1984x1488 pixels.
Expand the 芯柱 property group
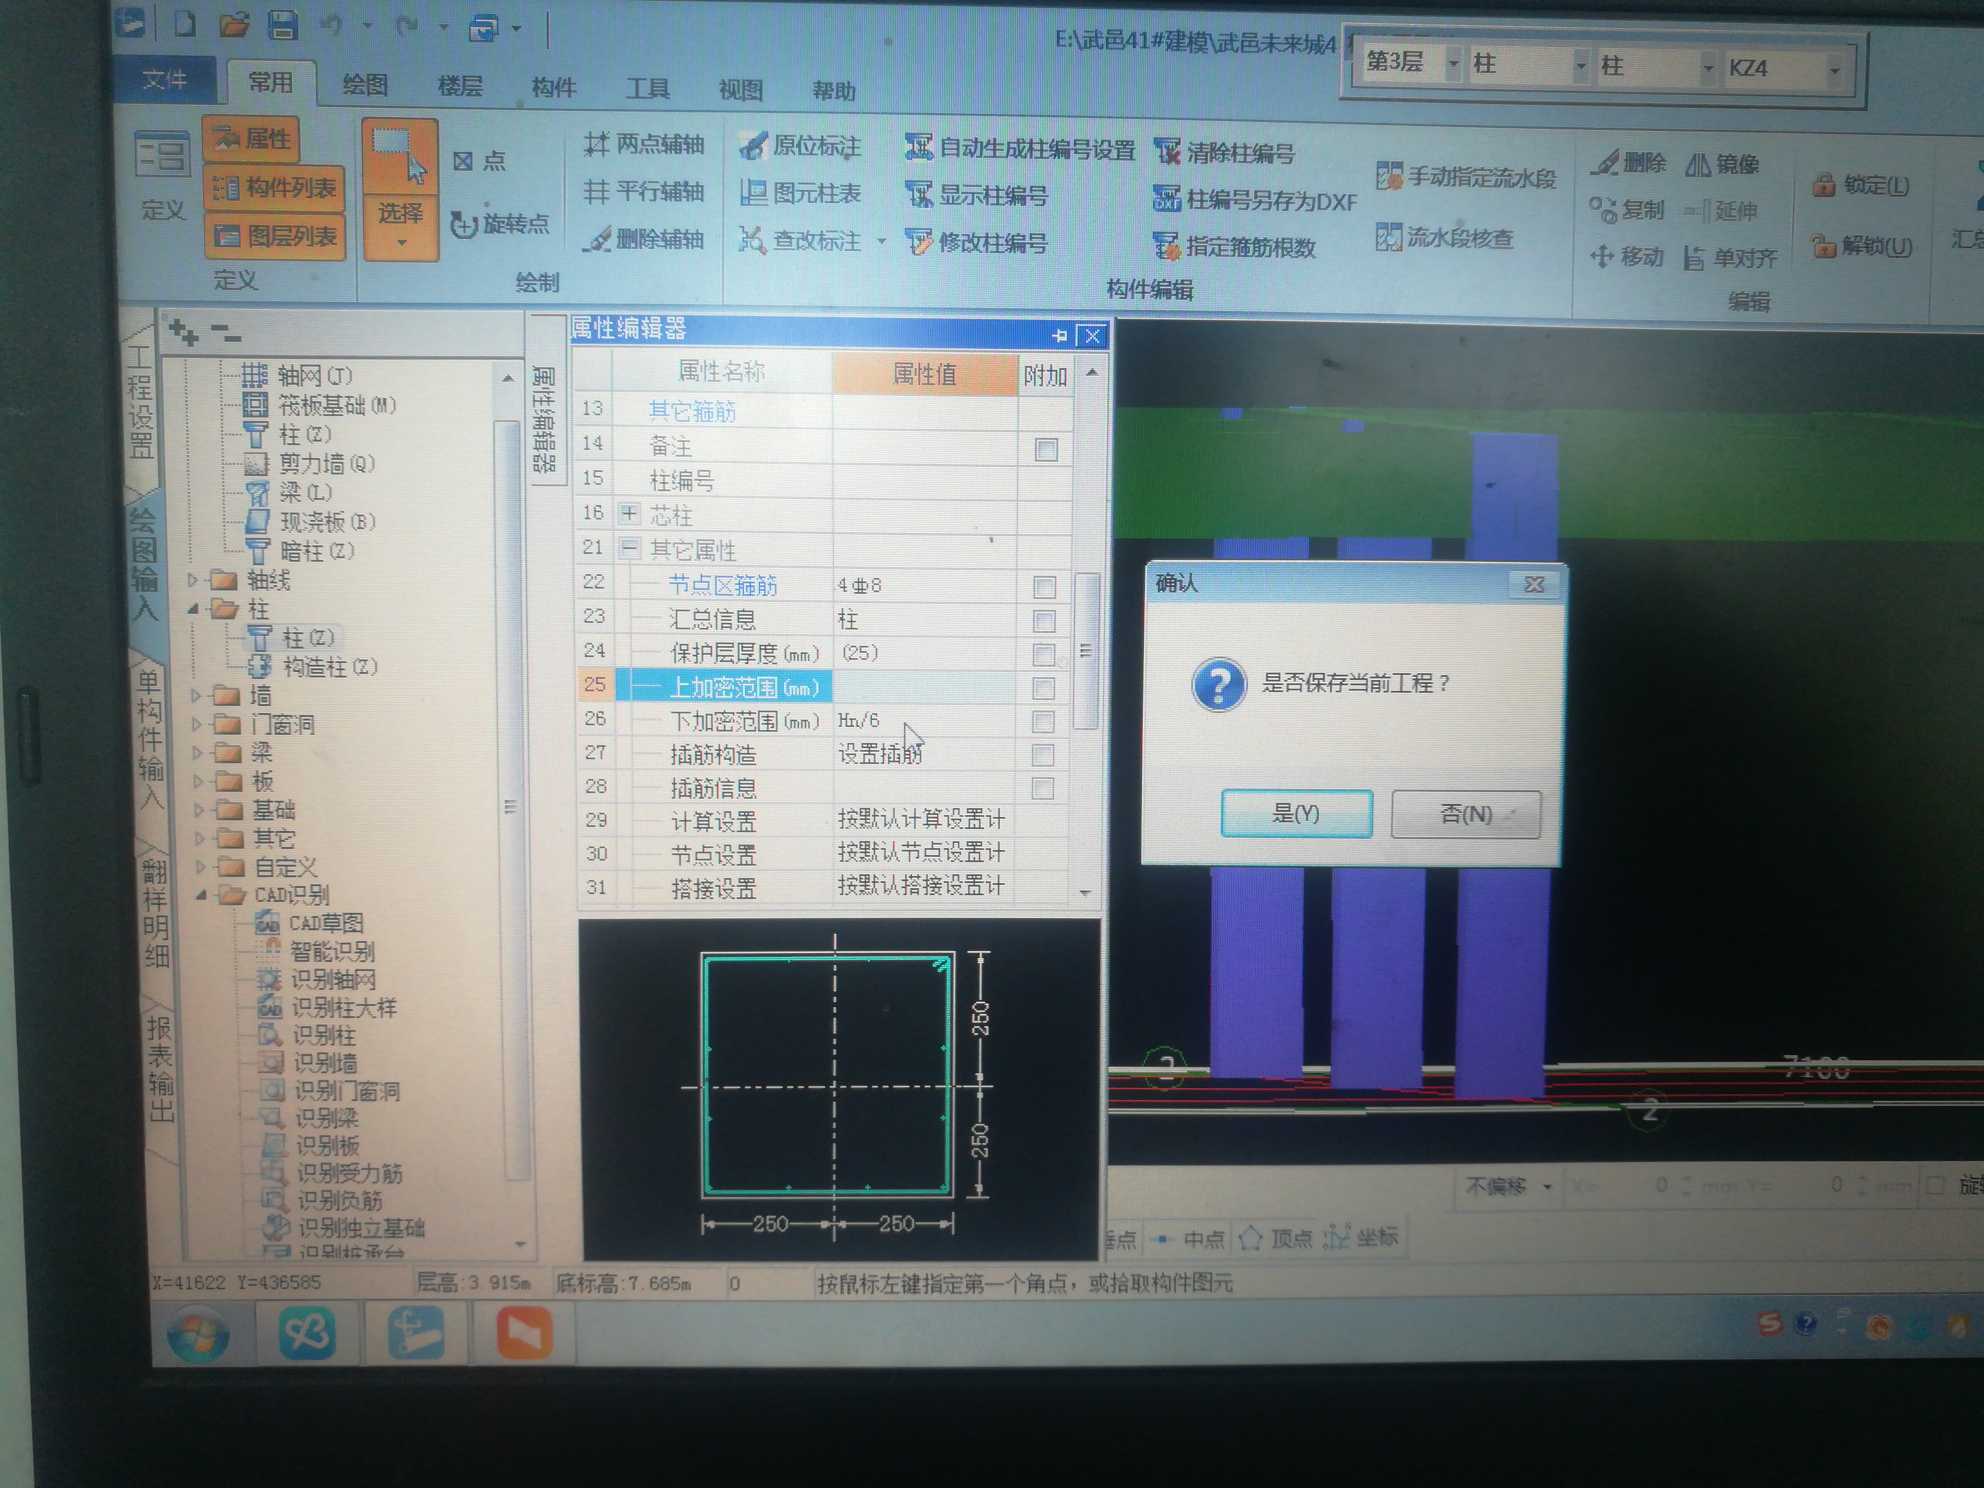628,514
